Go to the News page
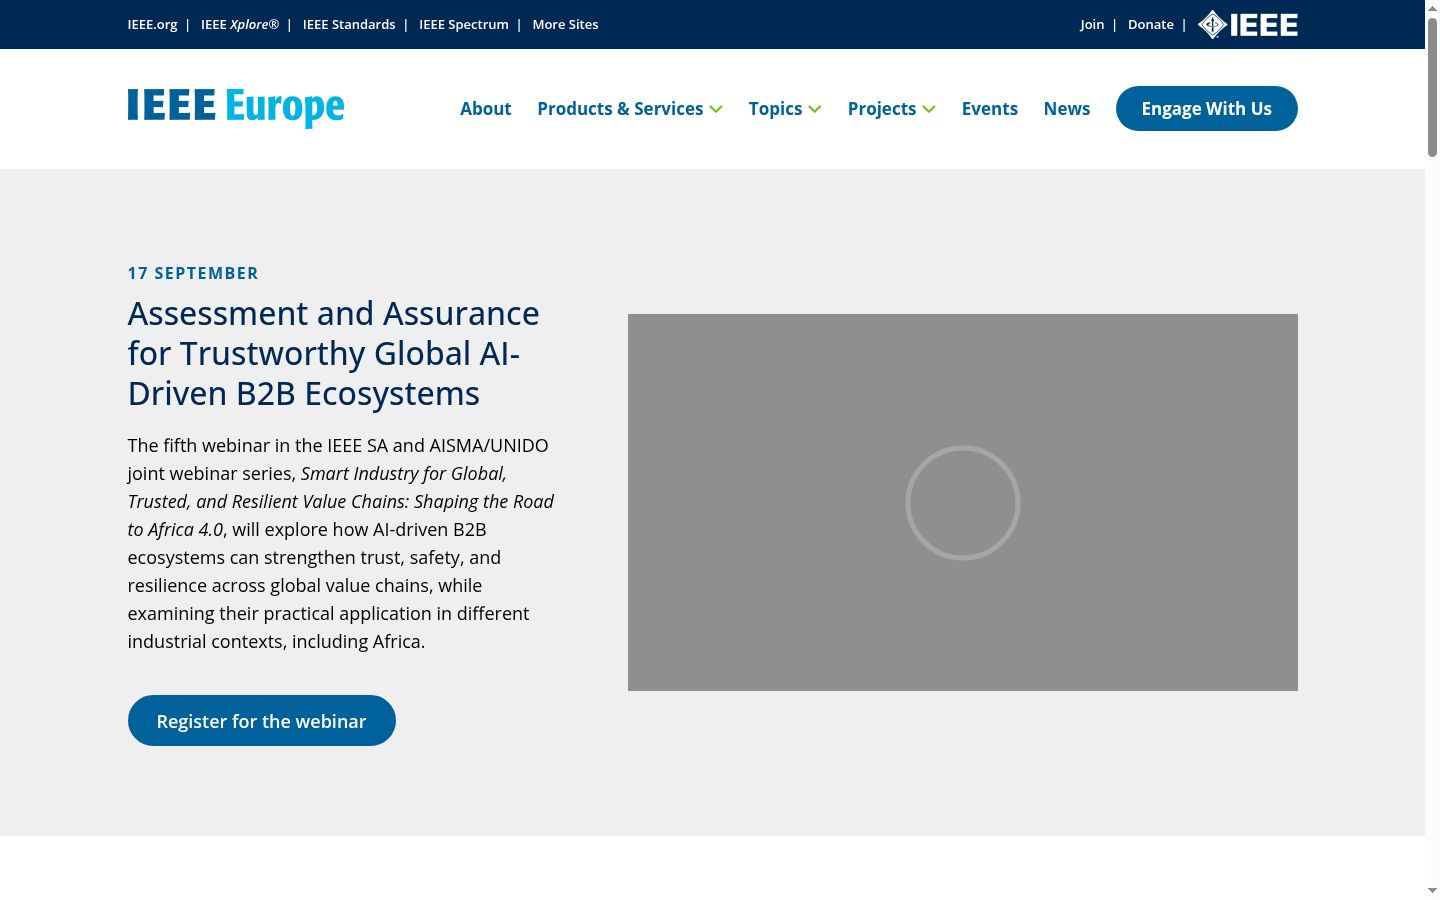 click(1067, 108)
